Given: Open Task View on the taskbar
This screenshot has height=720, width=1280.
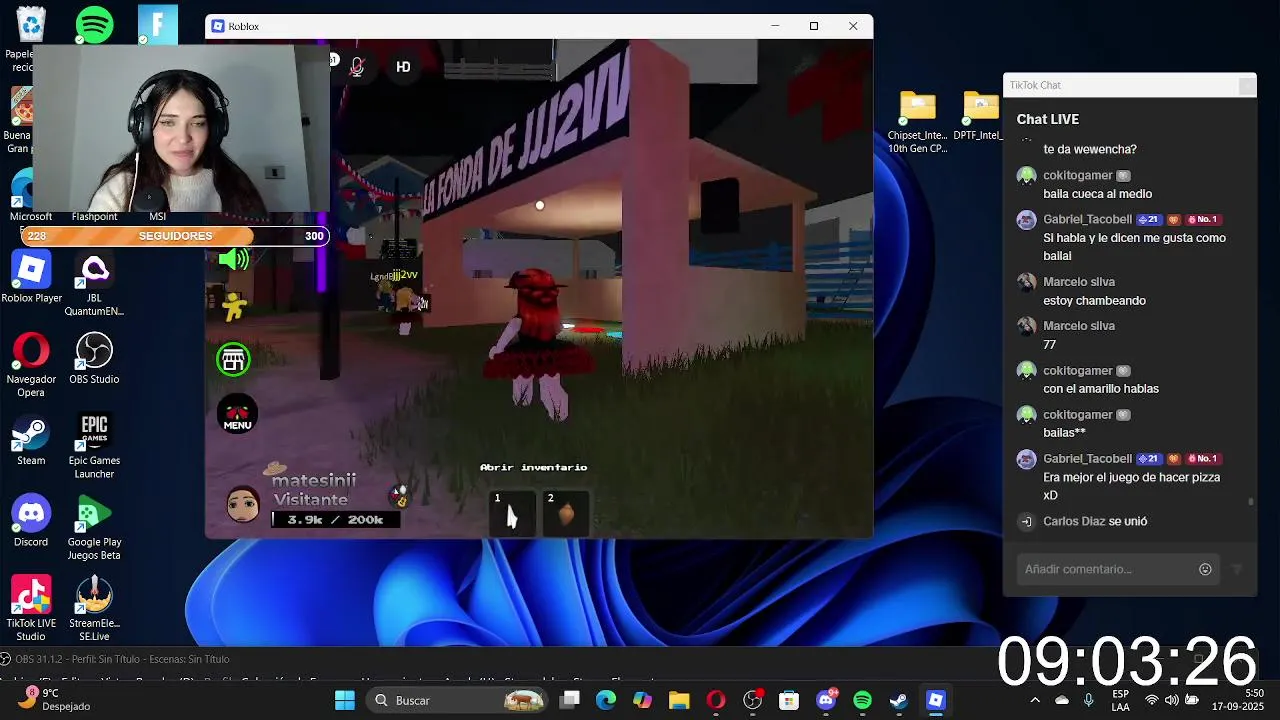Looking at the screenshot, I should [570, 700].
